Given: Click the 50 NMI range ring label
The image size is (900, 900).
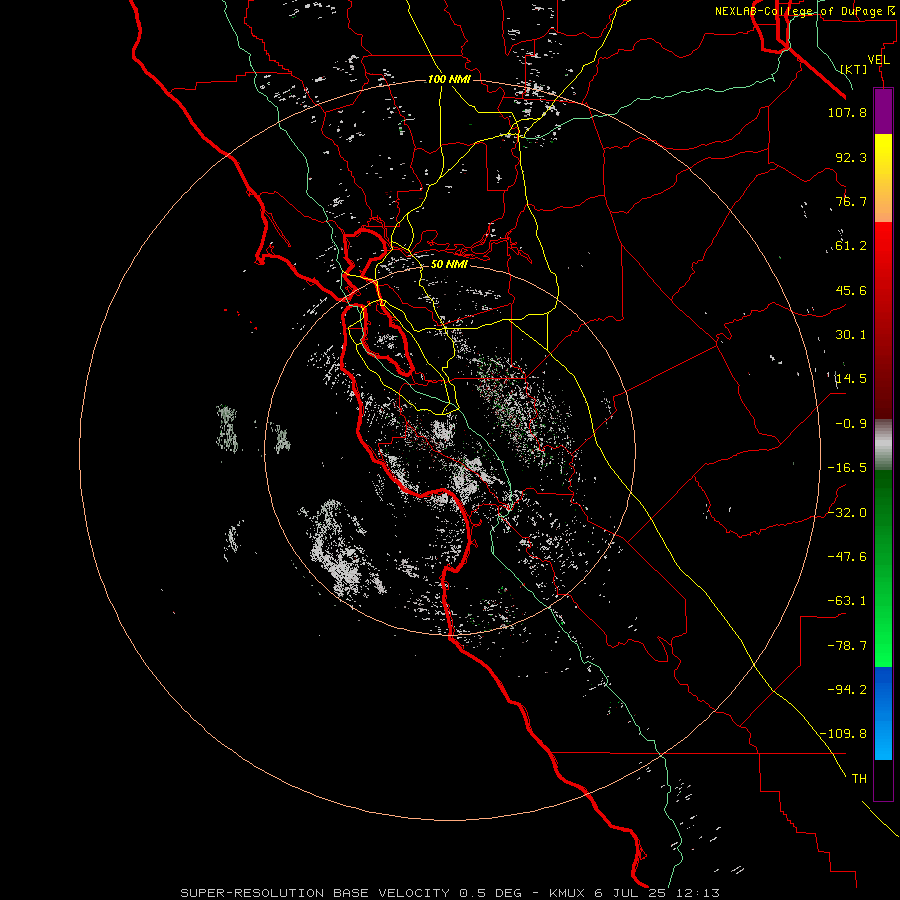Looking at the screenshot, I should click(x=449, y=265).
